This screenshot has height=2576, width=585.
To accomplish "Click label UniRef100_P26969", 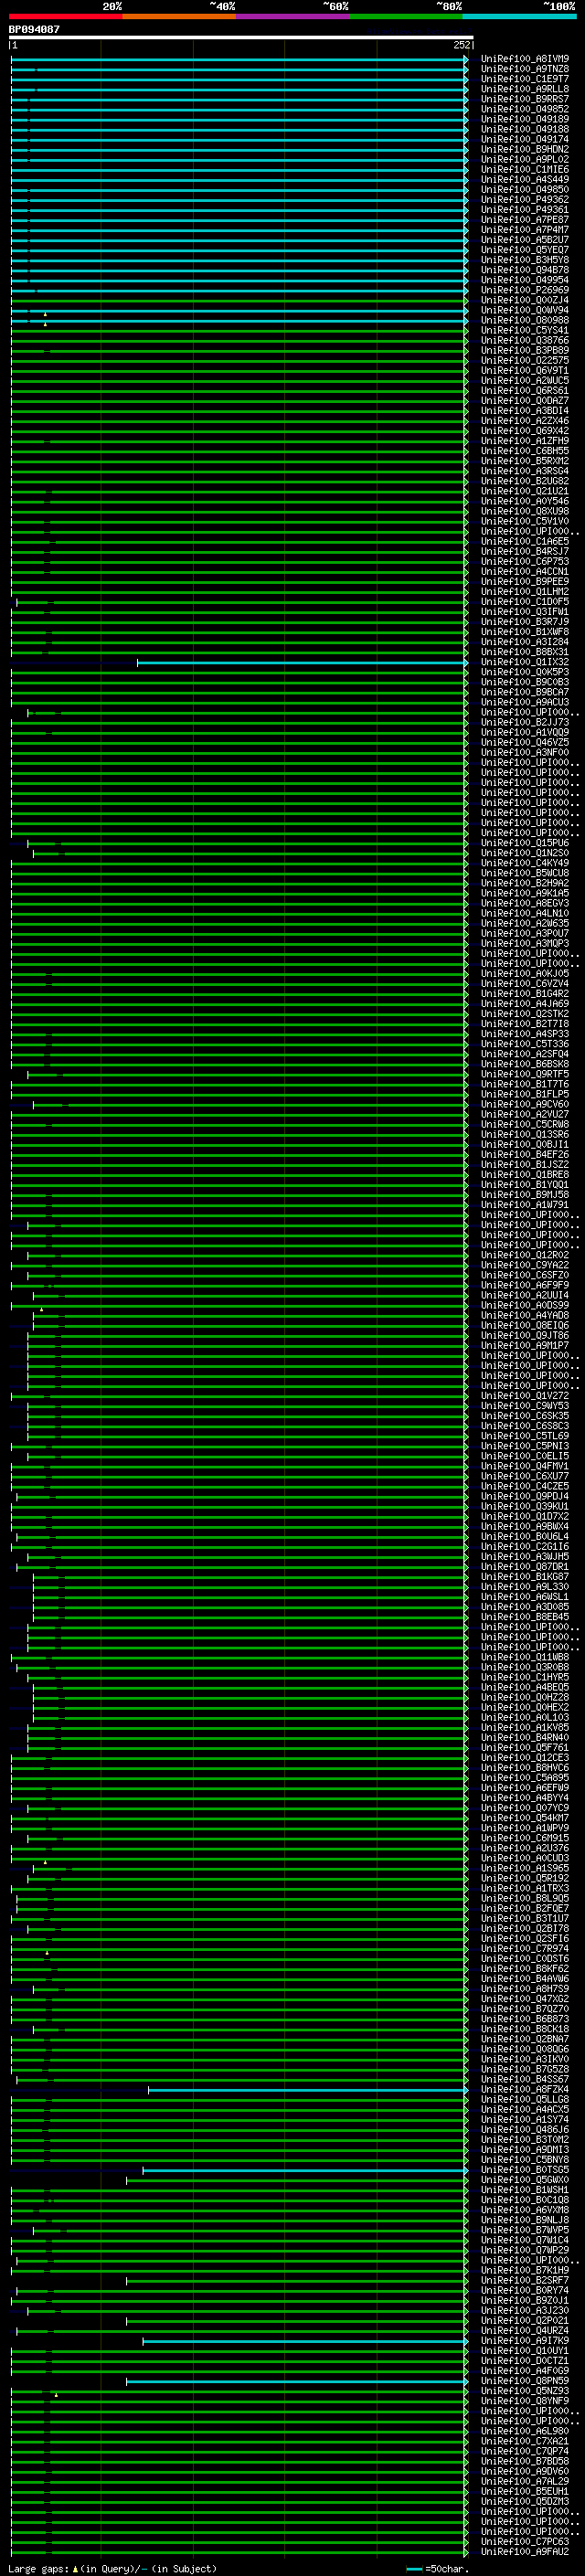I will tap(524, 290).
